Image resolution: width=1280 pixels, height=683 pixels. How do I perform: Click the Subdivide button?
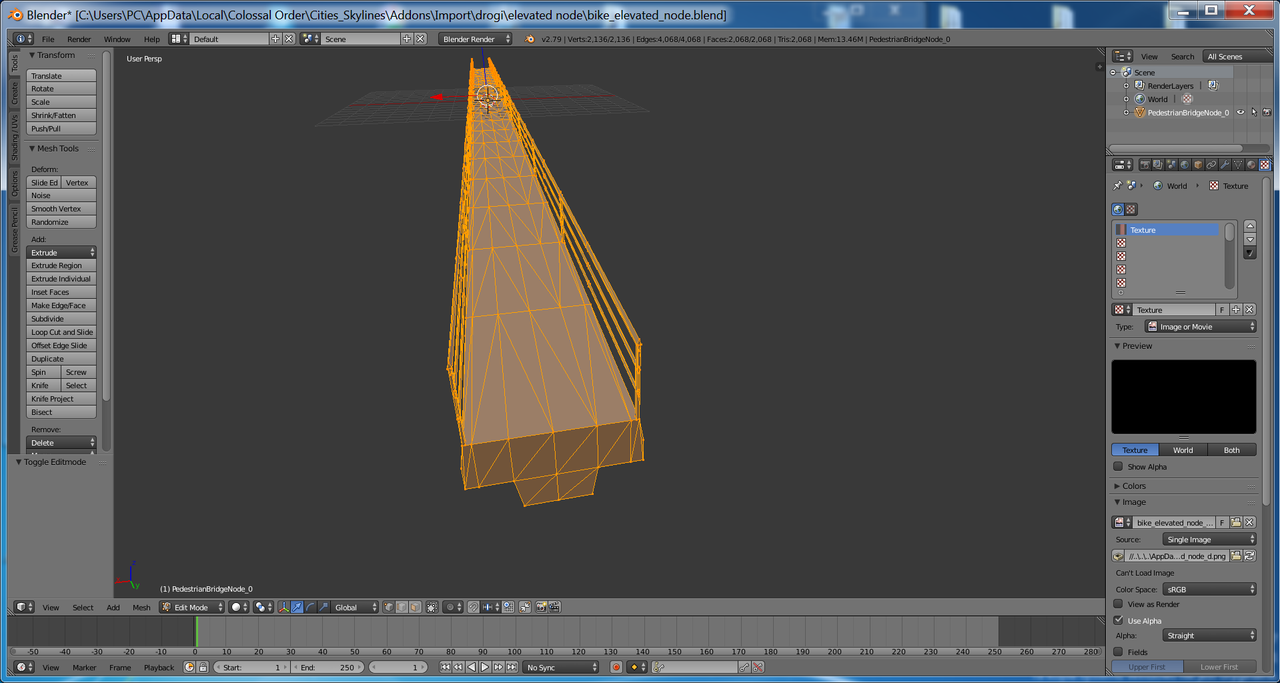point(61,319)
